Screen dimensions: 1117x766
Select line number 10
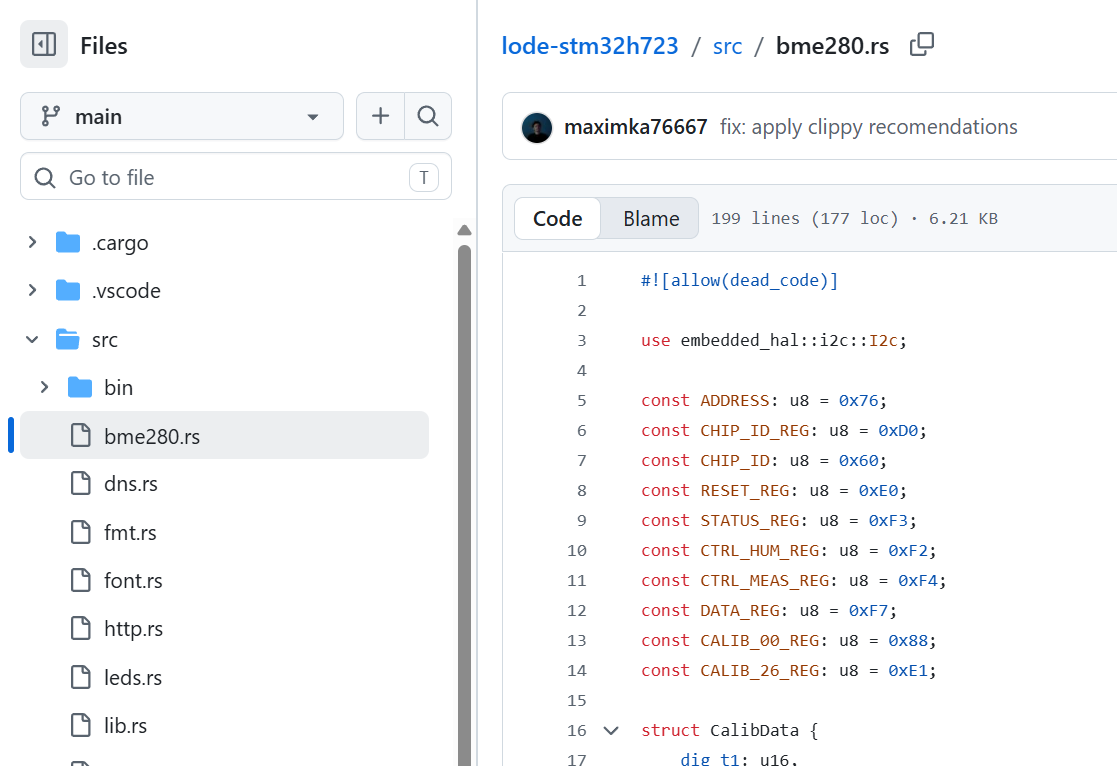[577, 550]
